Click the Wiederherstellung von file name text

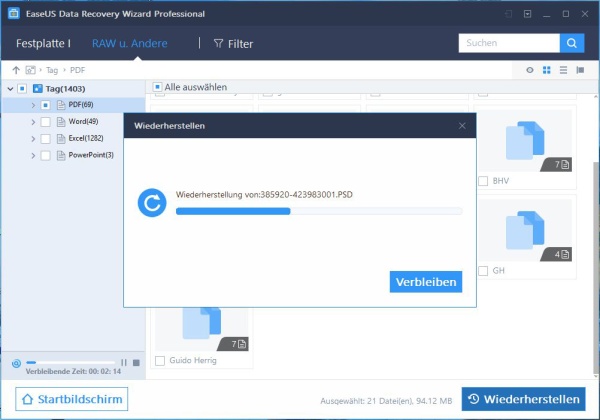point(264,195)
